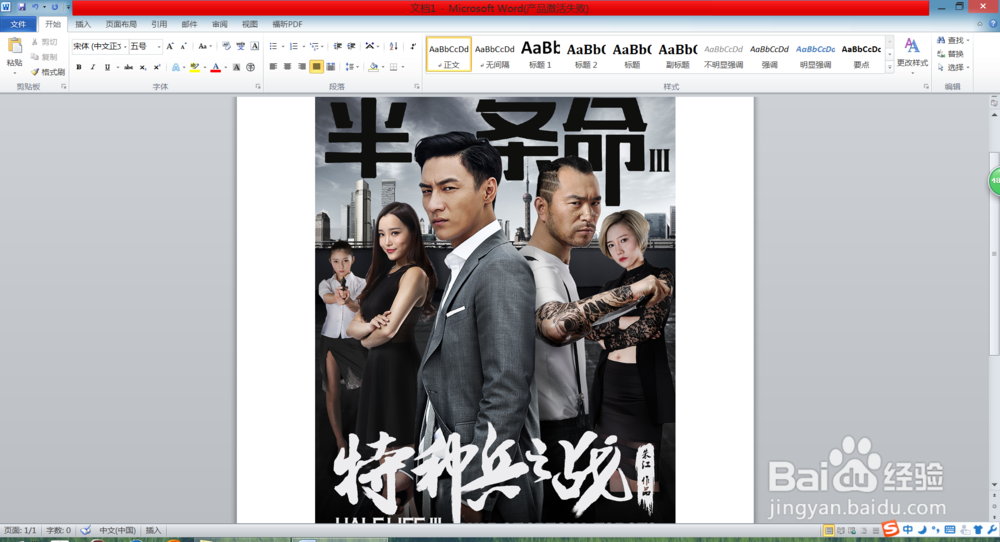Click the Show paragraph marks icon
1000x542 pixels.
tap(413, 46)
